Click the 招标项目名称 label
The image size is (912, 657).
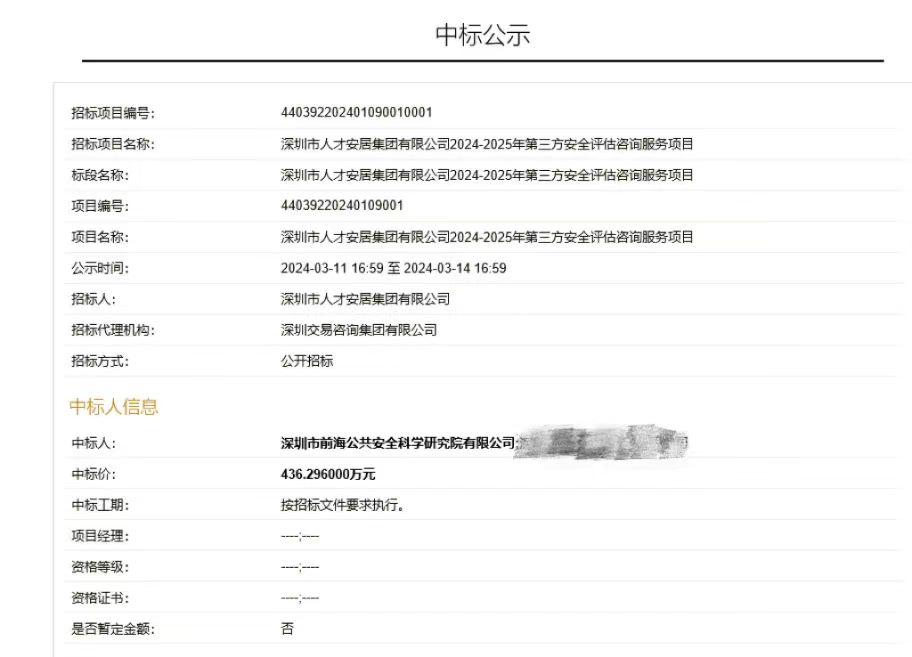click(x=113, y=144)
